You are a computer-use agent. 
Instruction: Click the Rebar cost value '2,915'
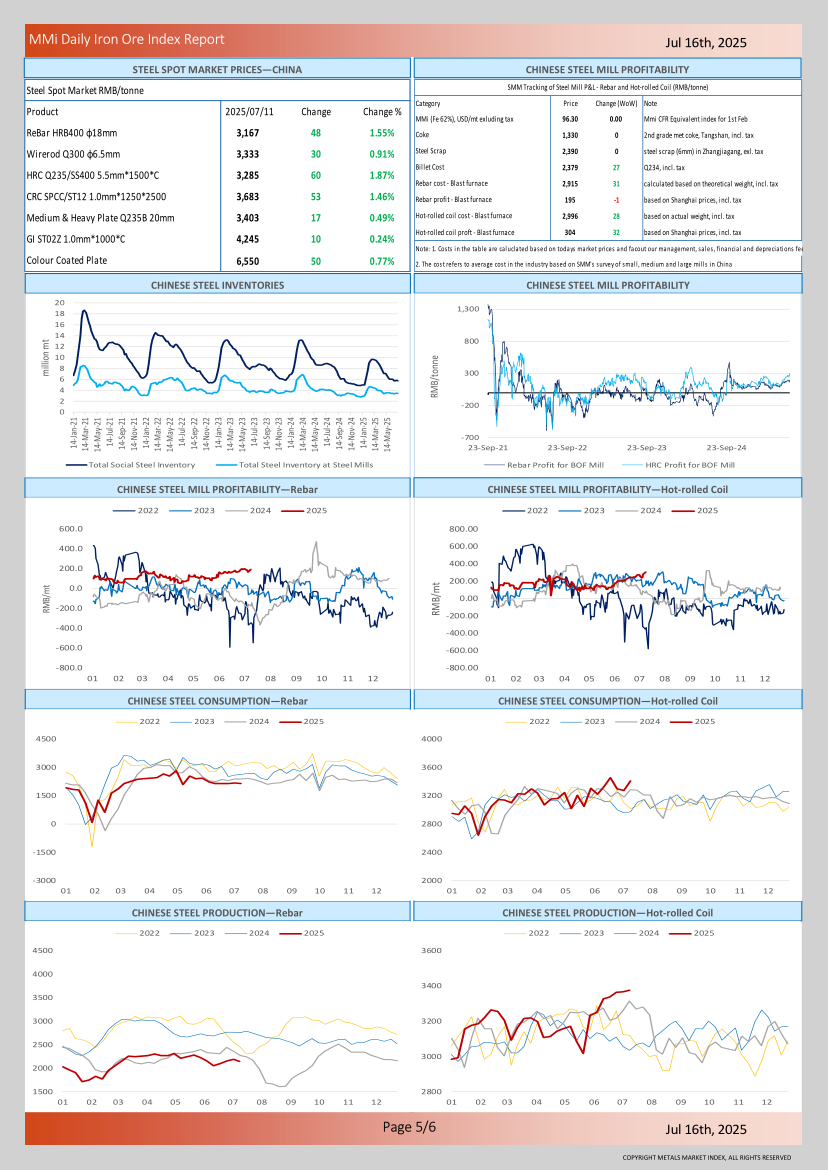click(x=570, y=184)
